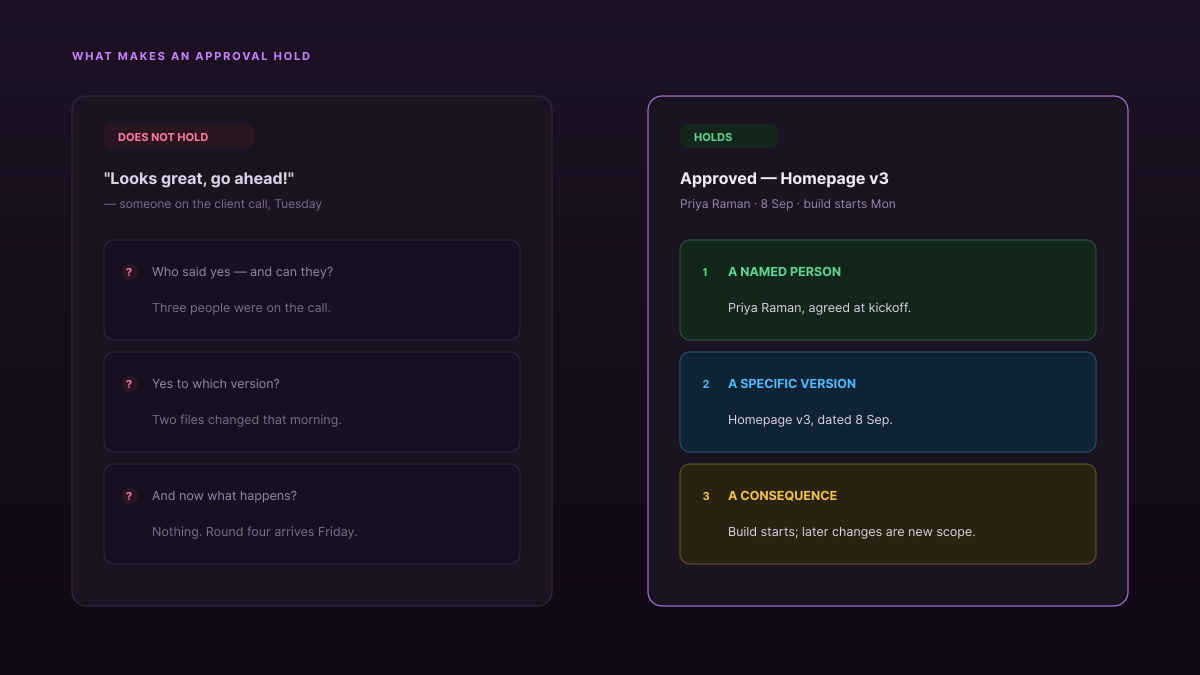Click the "WHAT MAKES AN APPROVAL HOLD" heading
This screenshot has height=675, width=1200.
coord(192,56)
